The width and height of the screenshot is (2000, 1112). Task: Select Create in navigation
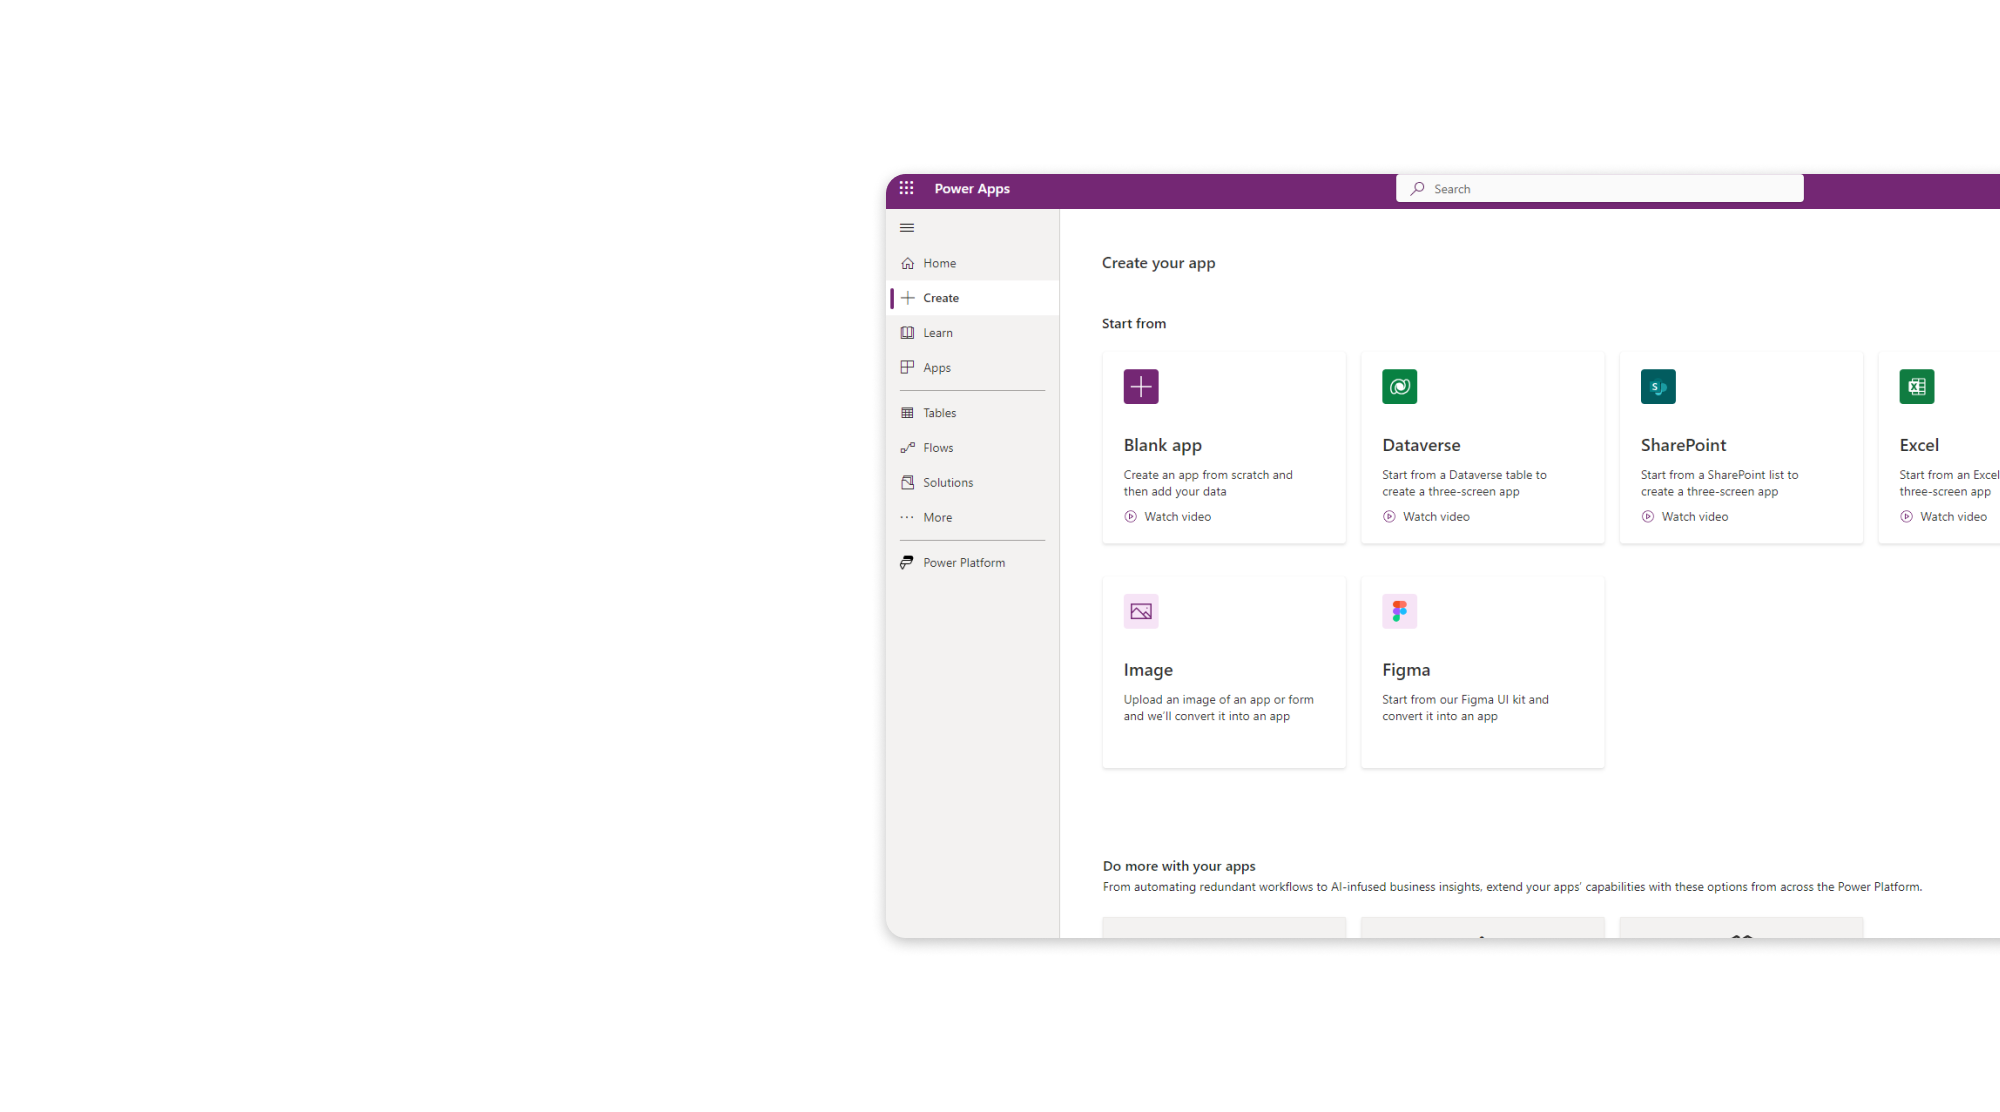tap(973, 298)
